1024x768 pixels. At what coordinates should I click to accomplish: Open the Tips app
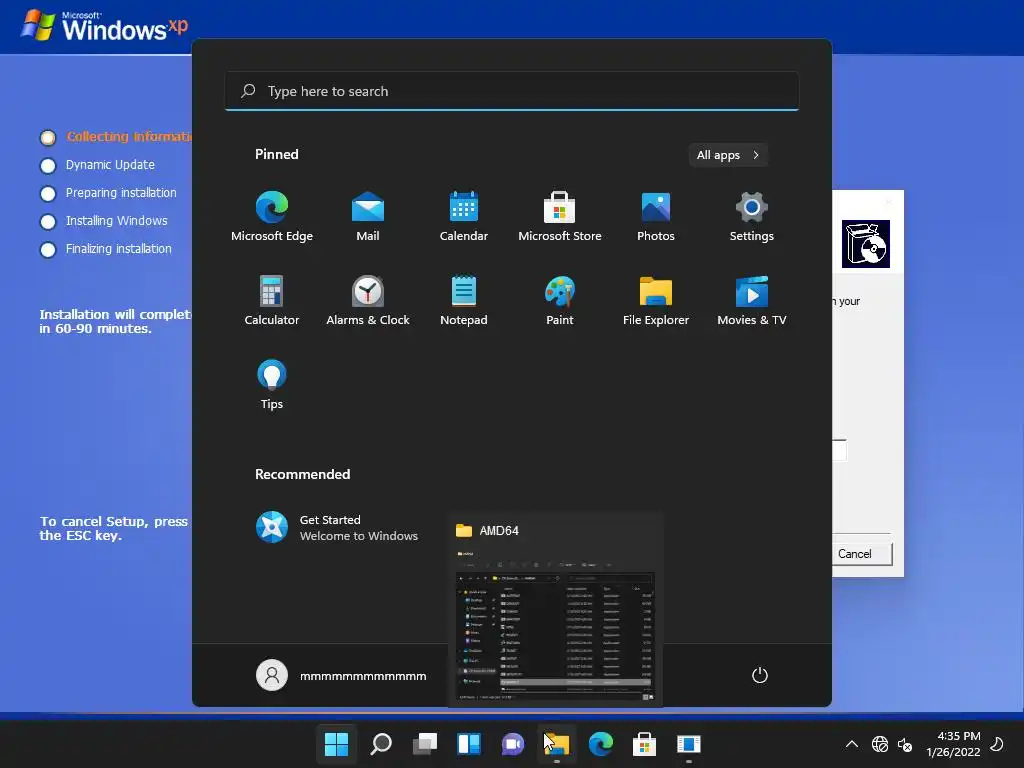[272, 385]
